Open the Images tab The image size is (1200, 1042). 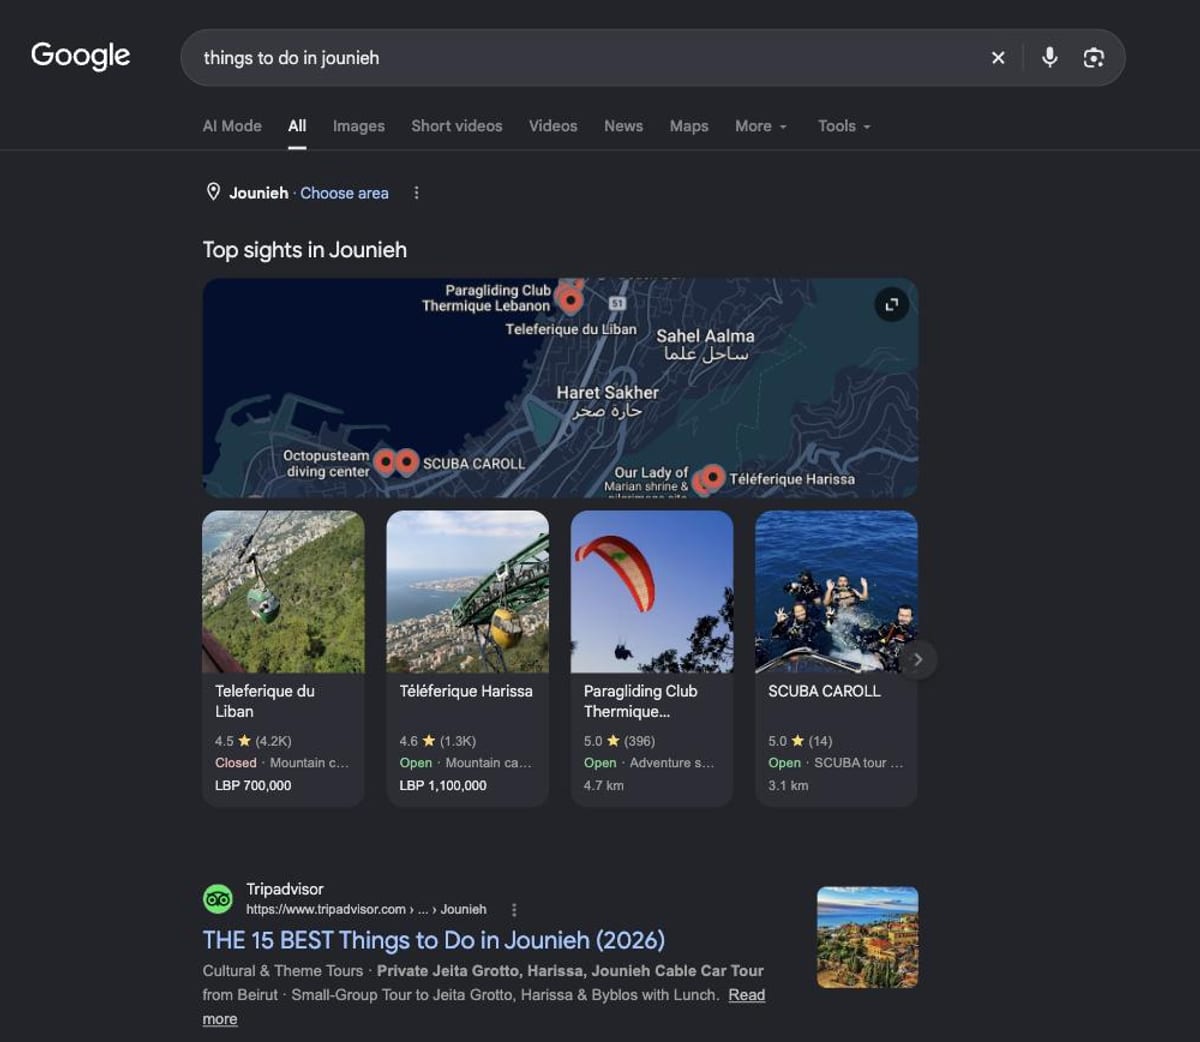click(x=358, y=126)
